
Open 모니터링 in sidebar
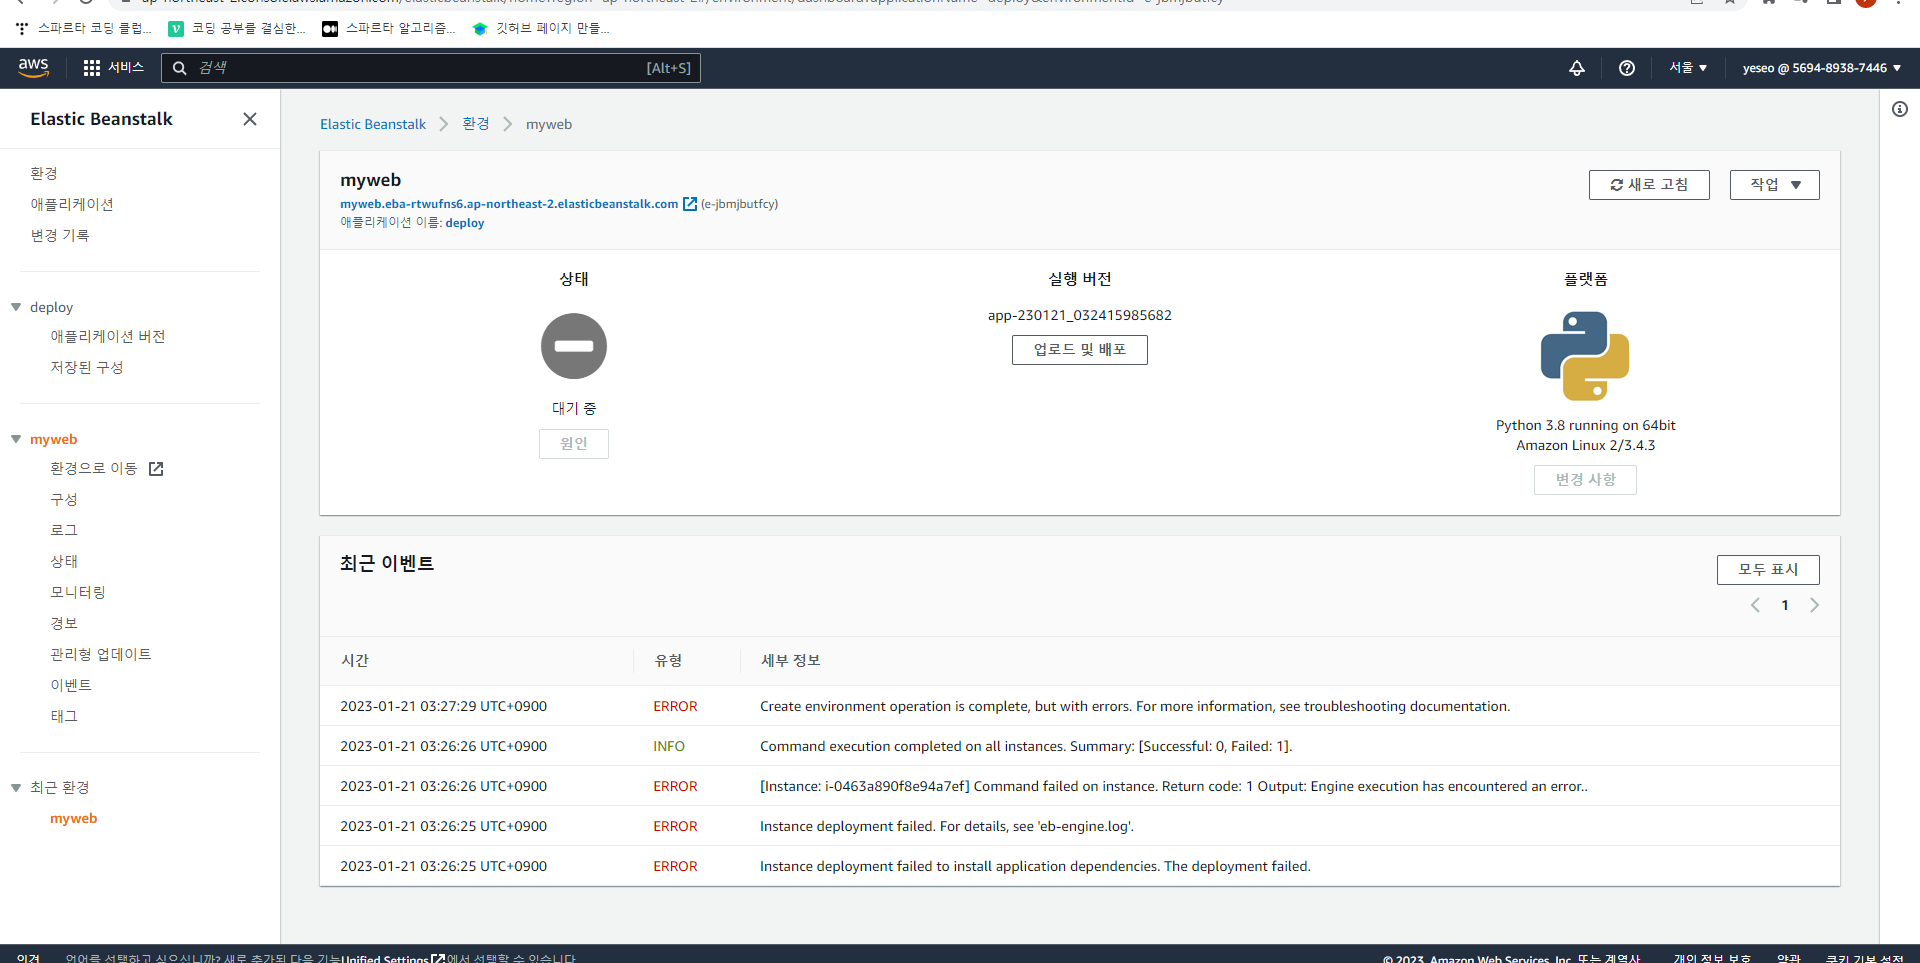(78, 592)
